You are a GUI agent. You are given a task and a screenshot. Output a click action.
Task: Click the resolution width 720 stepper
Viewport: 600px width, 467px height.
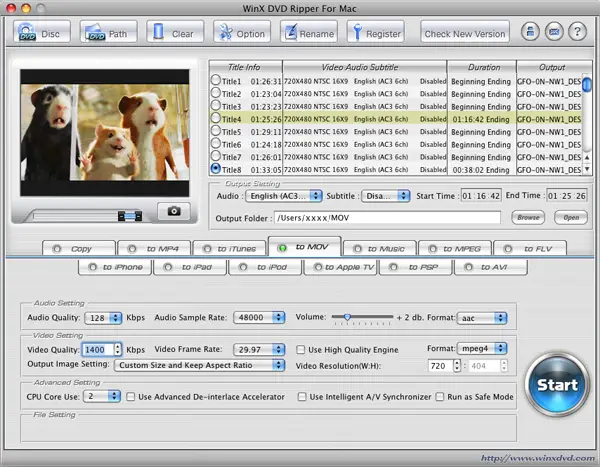[457, 366]
